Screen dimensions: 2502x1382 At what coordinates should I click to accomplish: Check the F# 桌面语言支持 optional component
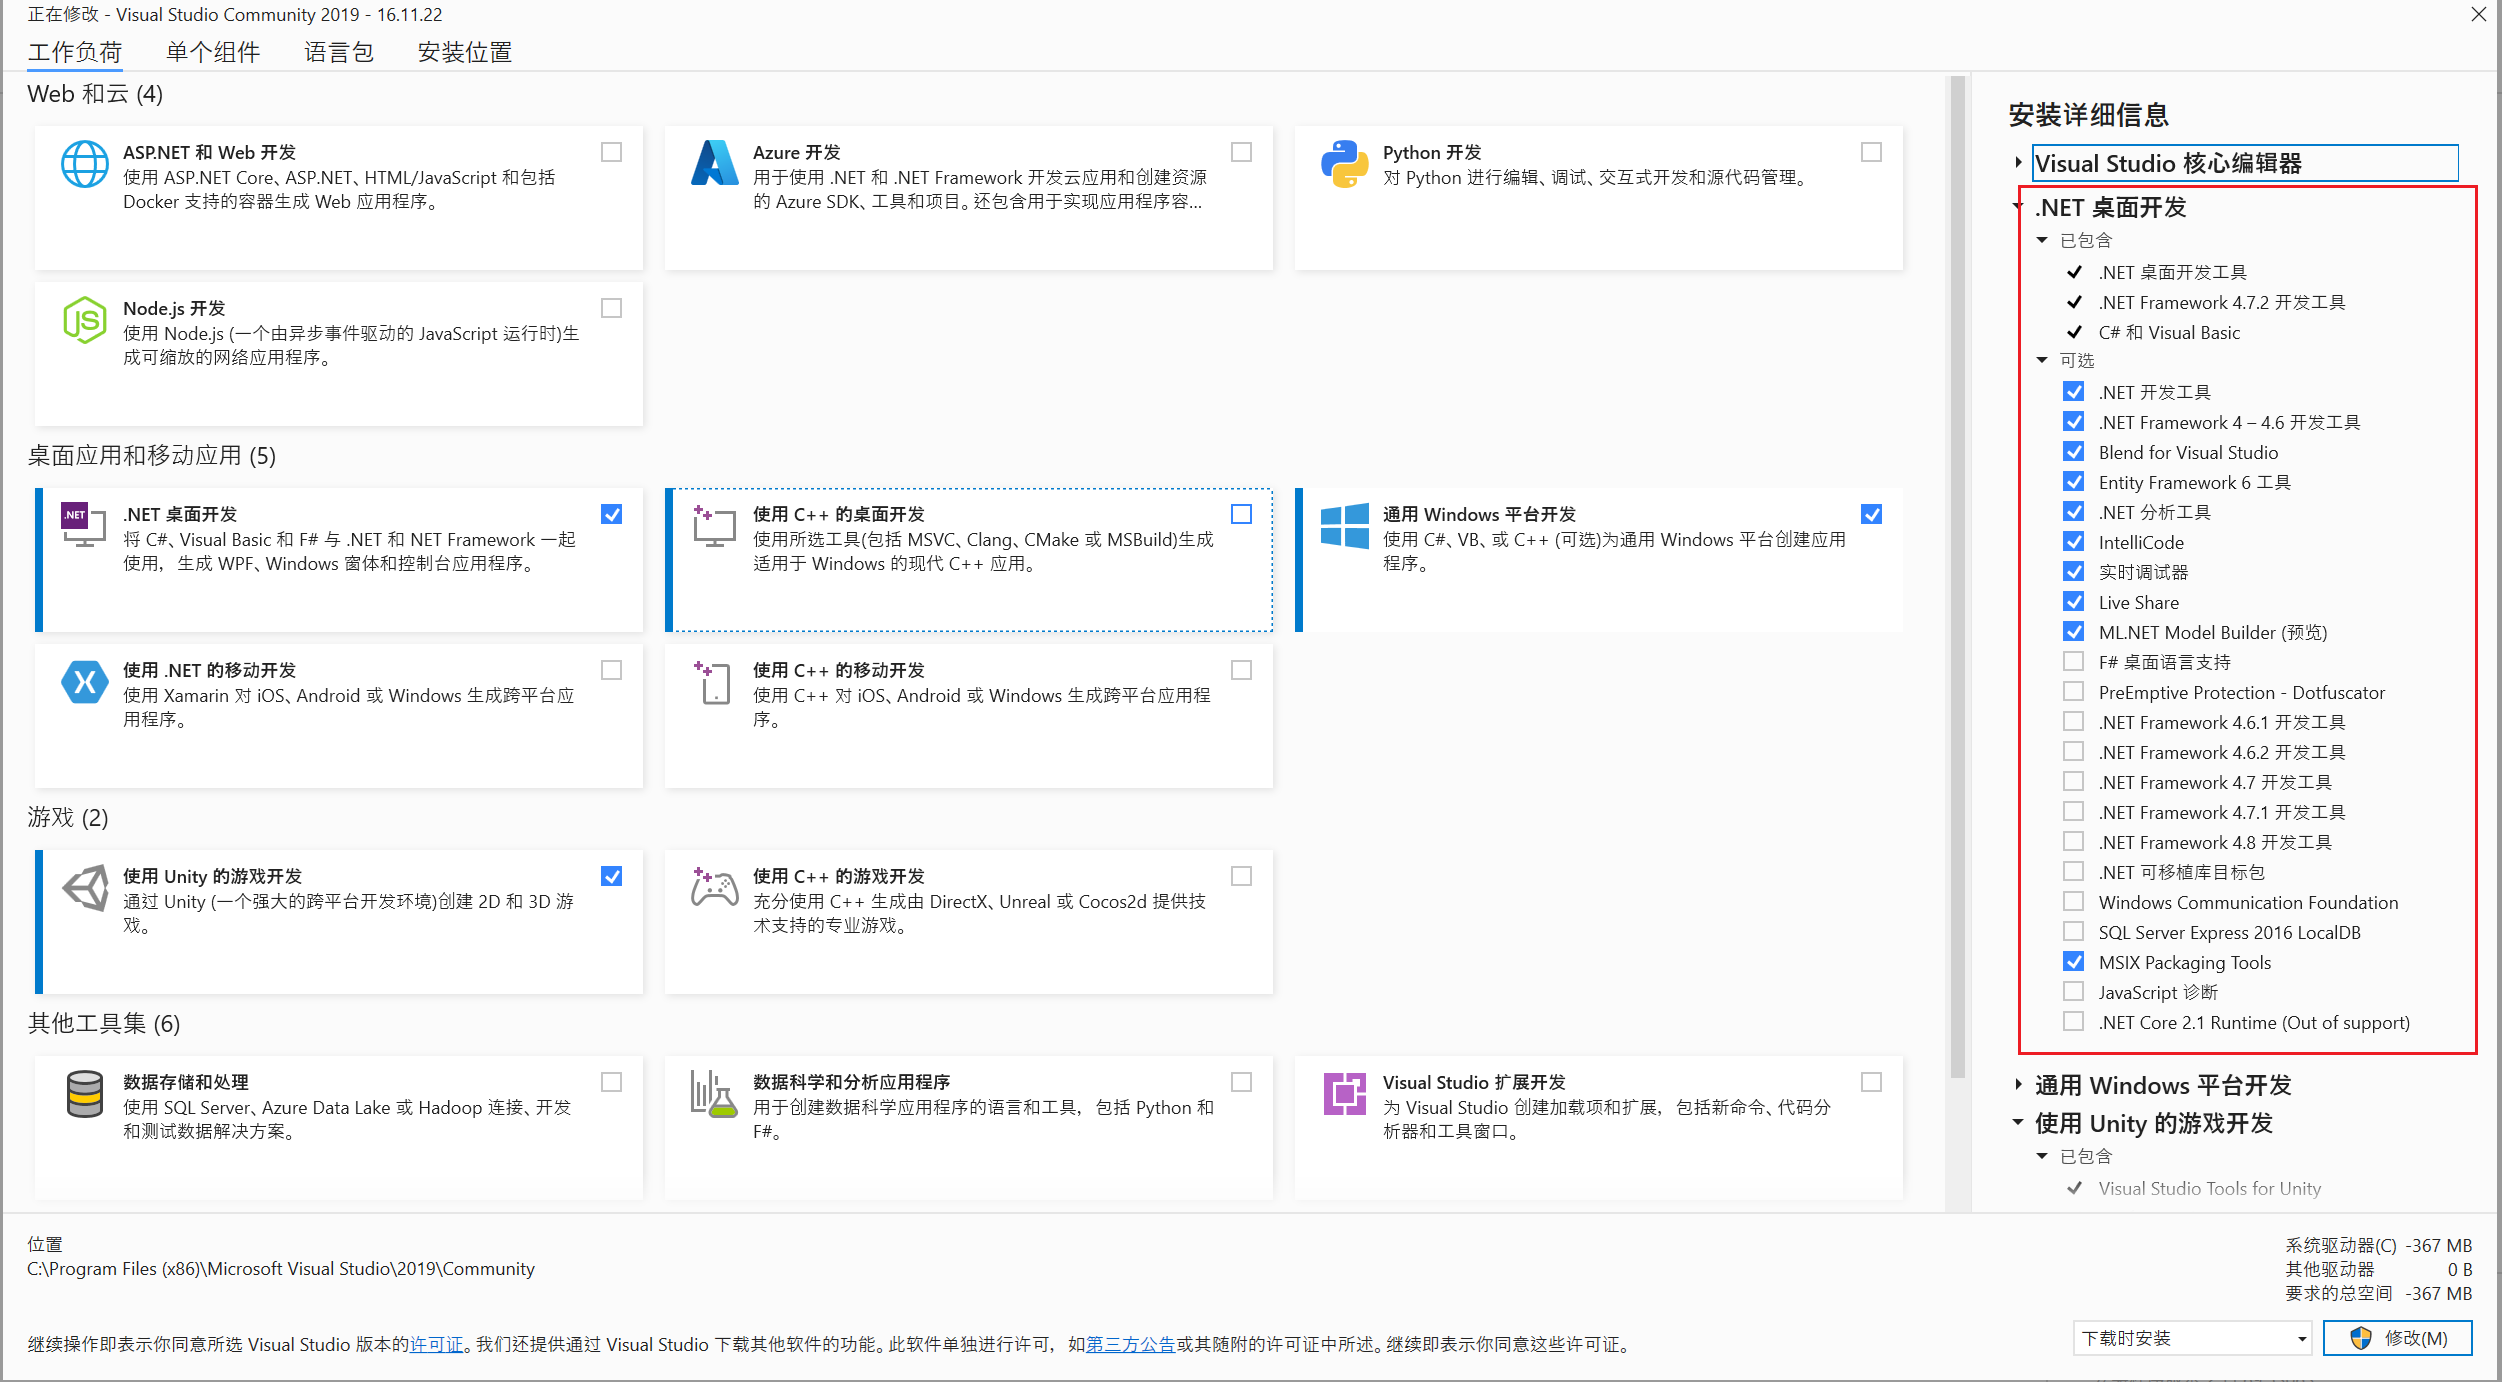[x=2074, y=661]
